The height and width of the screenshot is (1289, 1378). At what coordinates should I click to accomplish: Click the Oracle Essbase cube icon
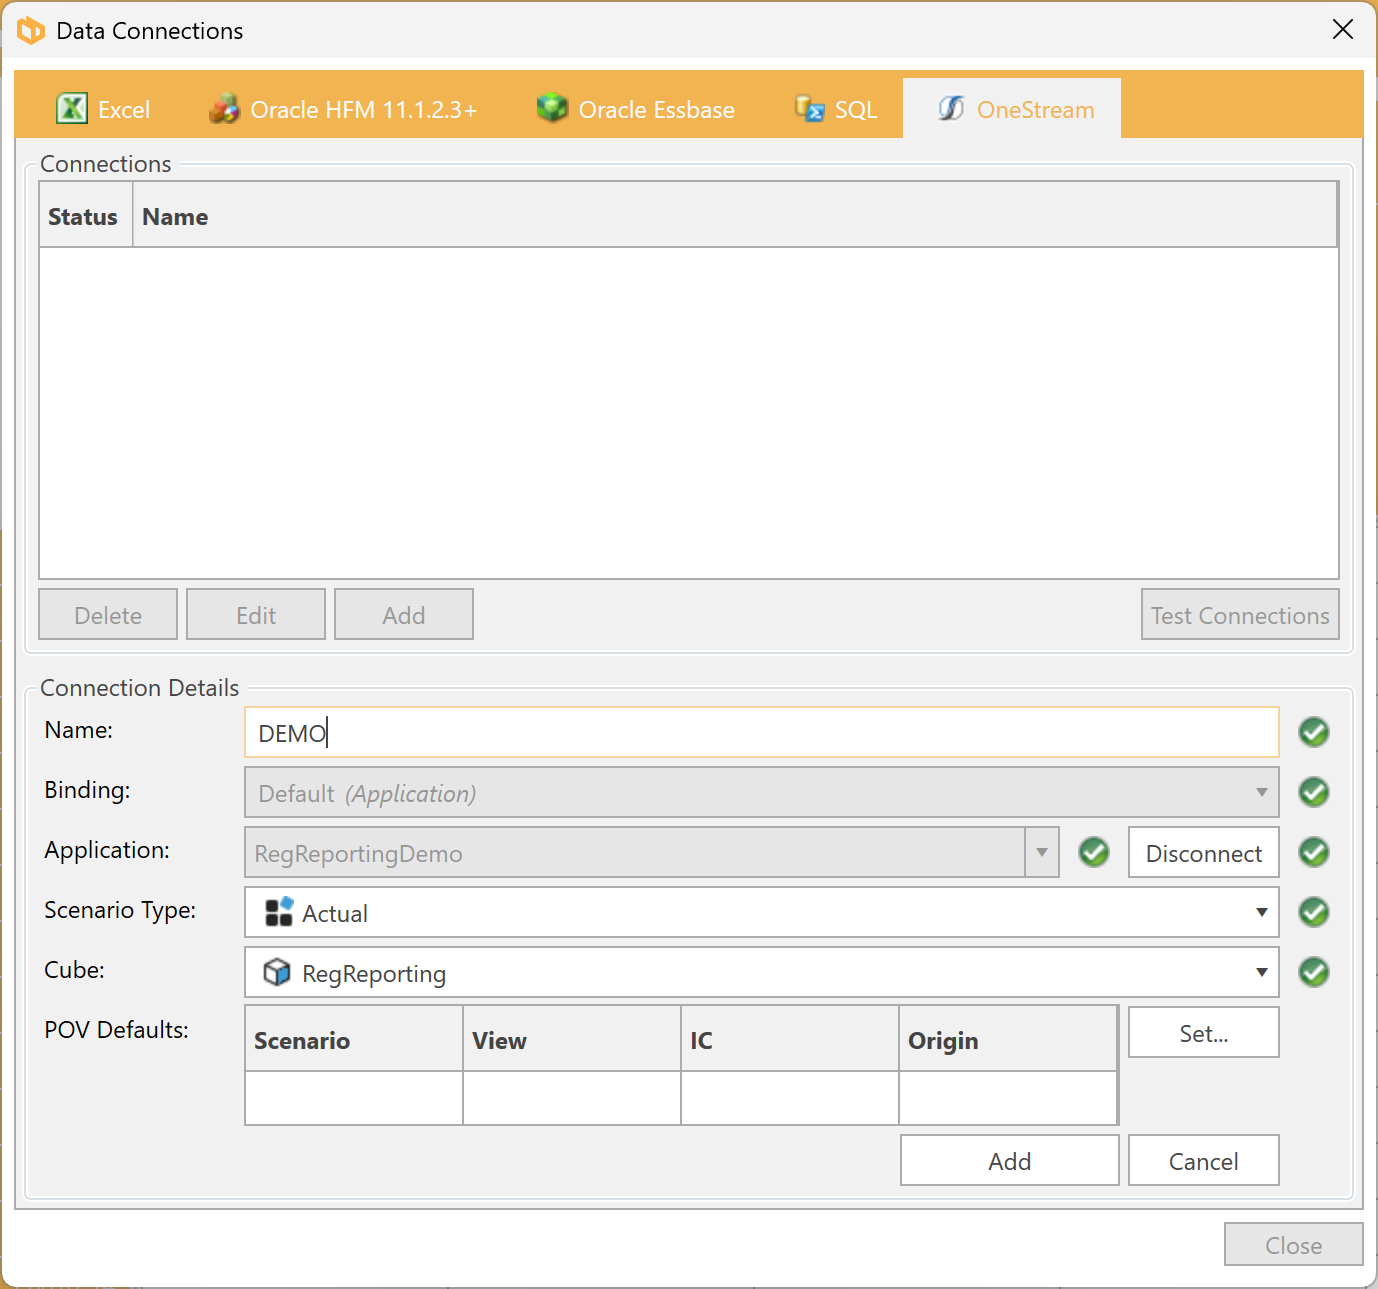point(552,107)
